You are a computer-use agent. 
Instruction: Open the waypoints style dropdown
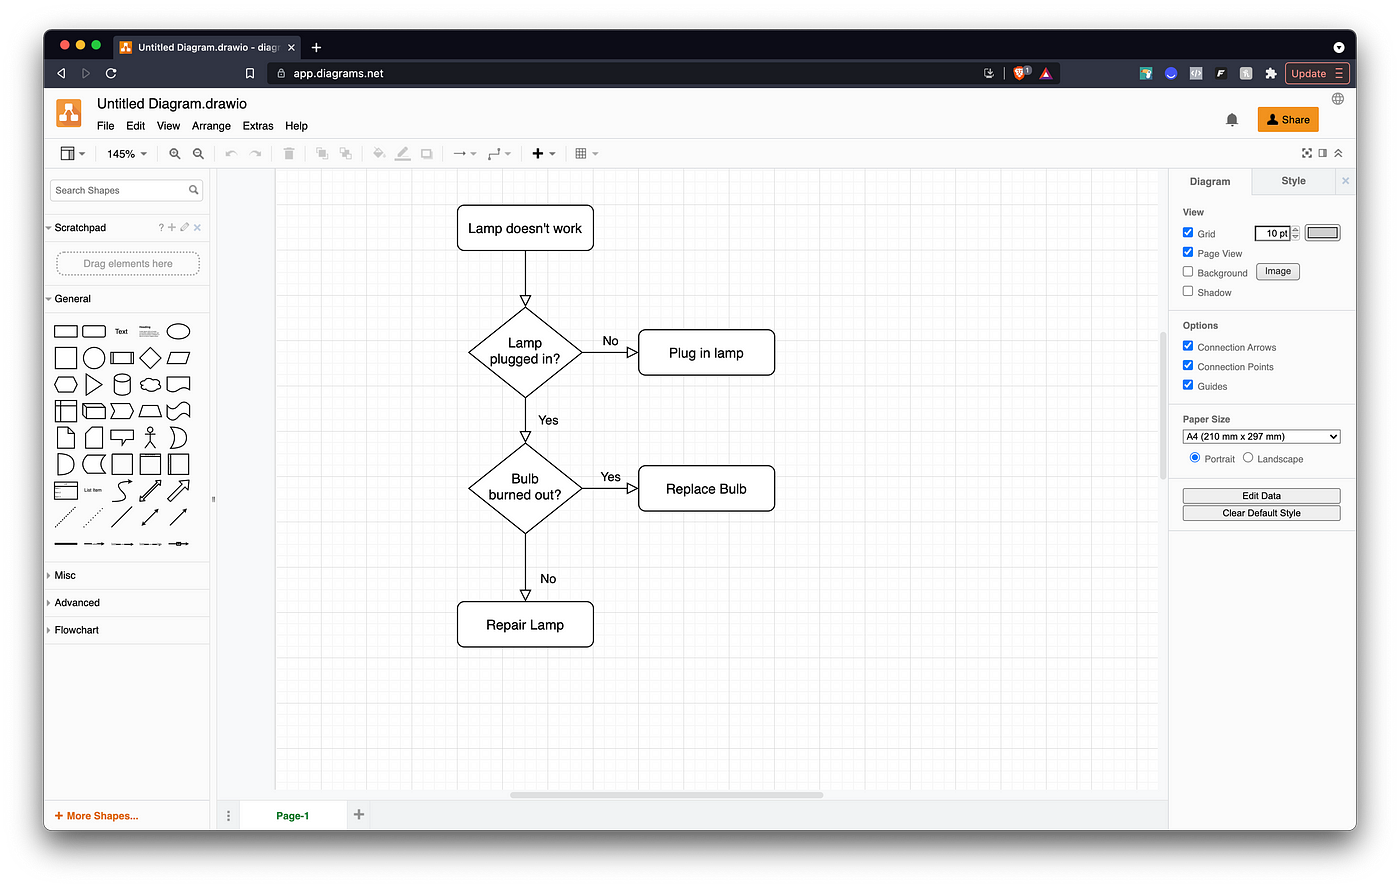pos(499,154)
